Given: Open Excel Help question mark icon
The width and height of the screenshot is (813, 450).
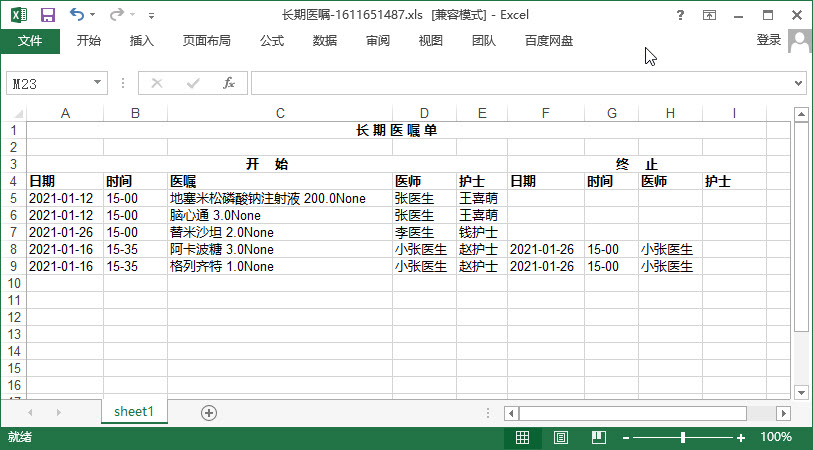Looking at the screenshot, I should (x=681, y=15).
